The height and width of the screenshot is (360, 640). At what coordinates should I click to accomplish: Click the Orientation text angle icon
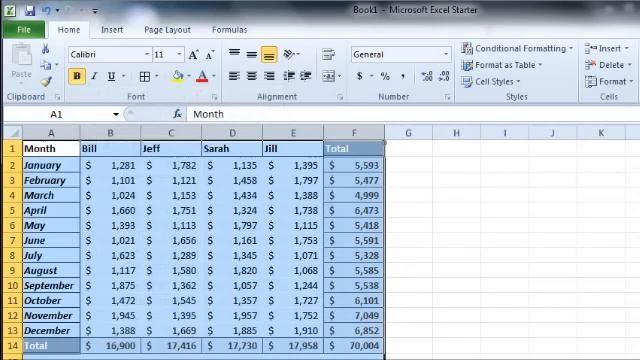[x=290, y=54]
